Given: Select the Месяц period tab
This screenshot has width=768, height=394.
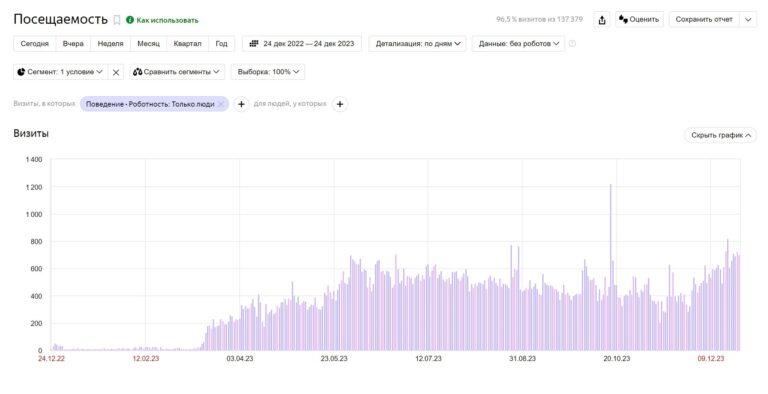Looking at the screenshot, I should pos(148,44).
